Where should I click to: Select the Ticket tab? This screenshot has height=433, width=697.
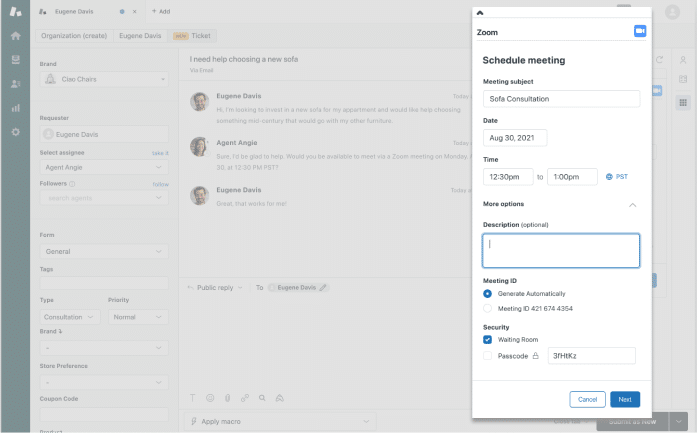click(192, 36)
